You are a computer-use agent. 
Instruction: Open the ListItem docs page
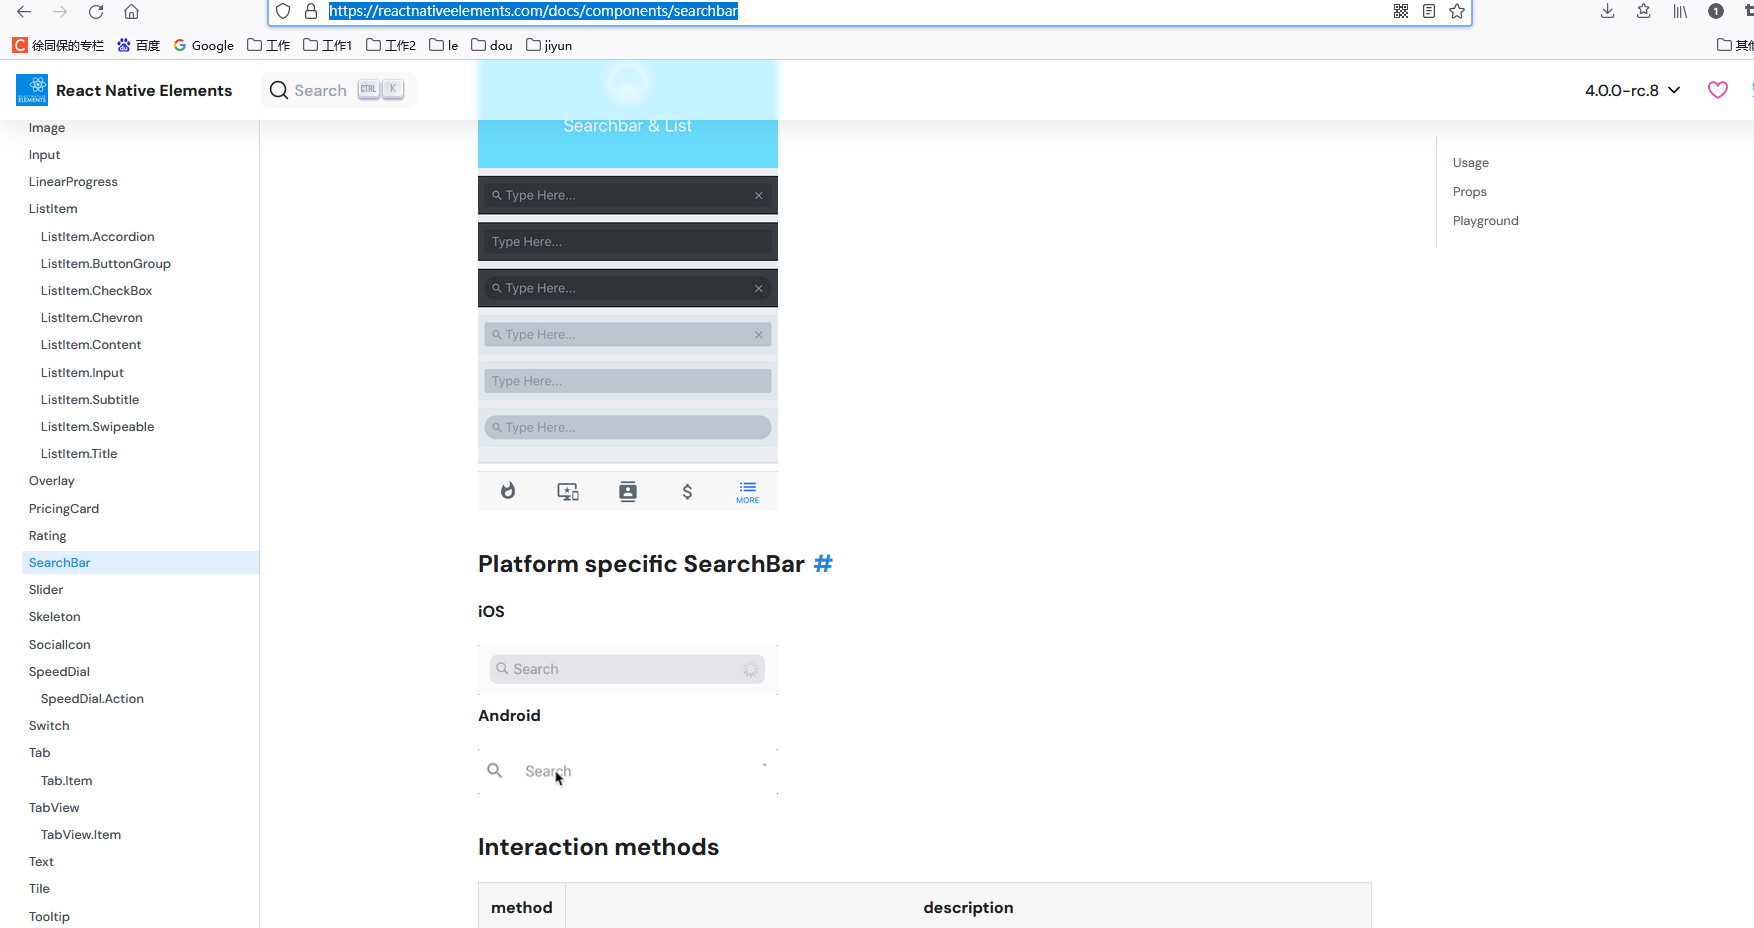coord(53,208)
